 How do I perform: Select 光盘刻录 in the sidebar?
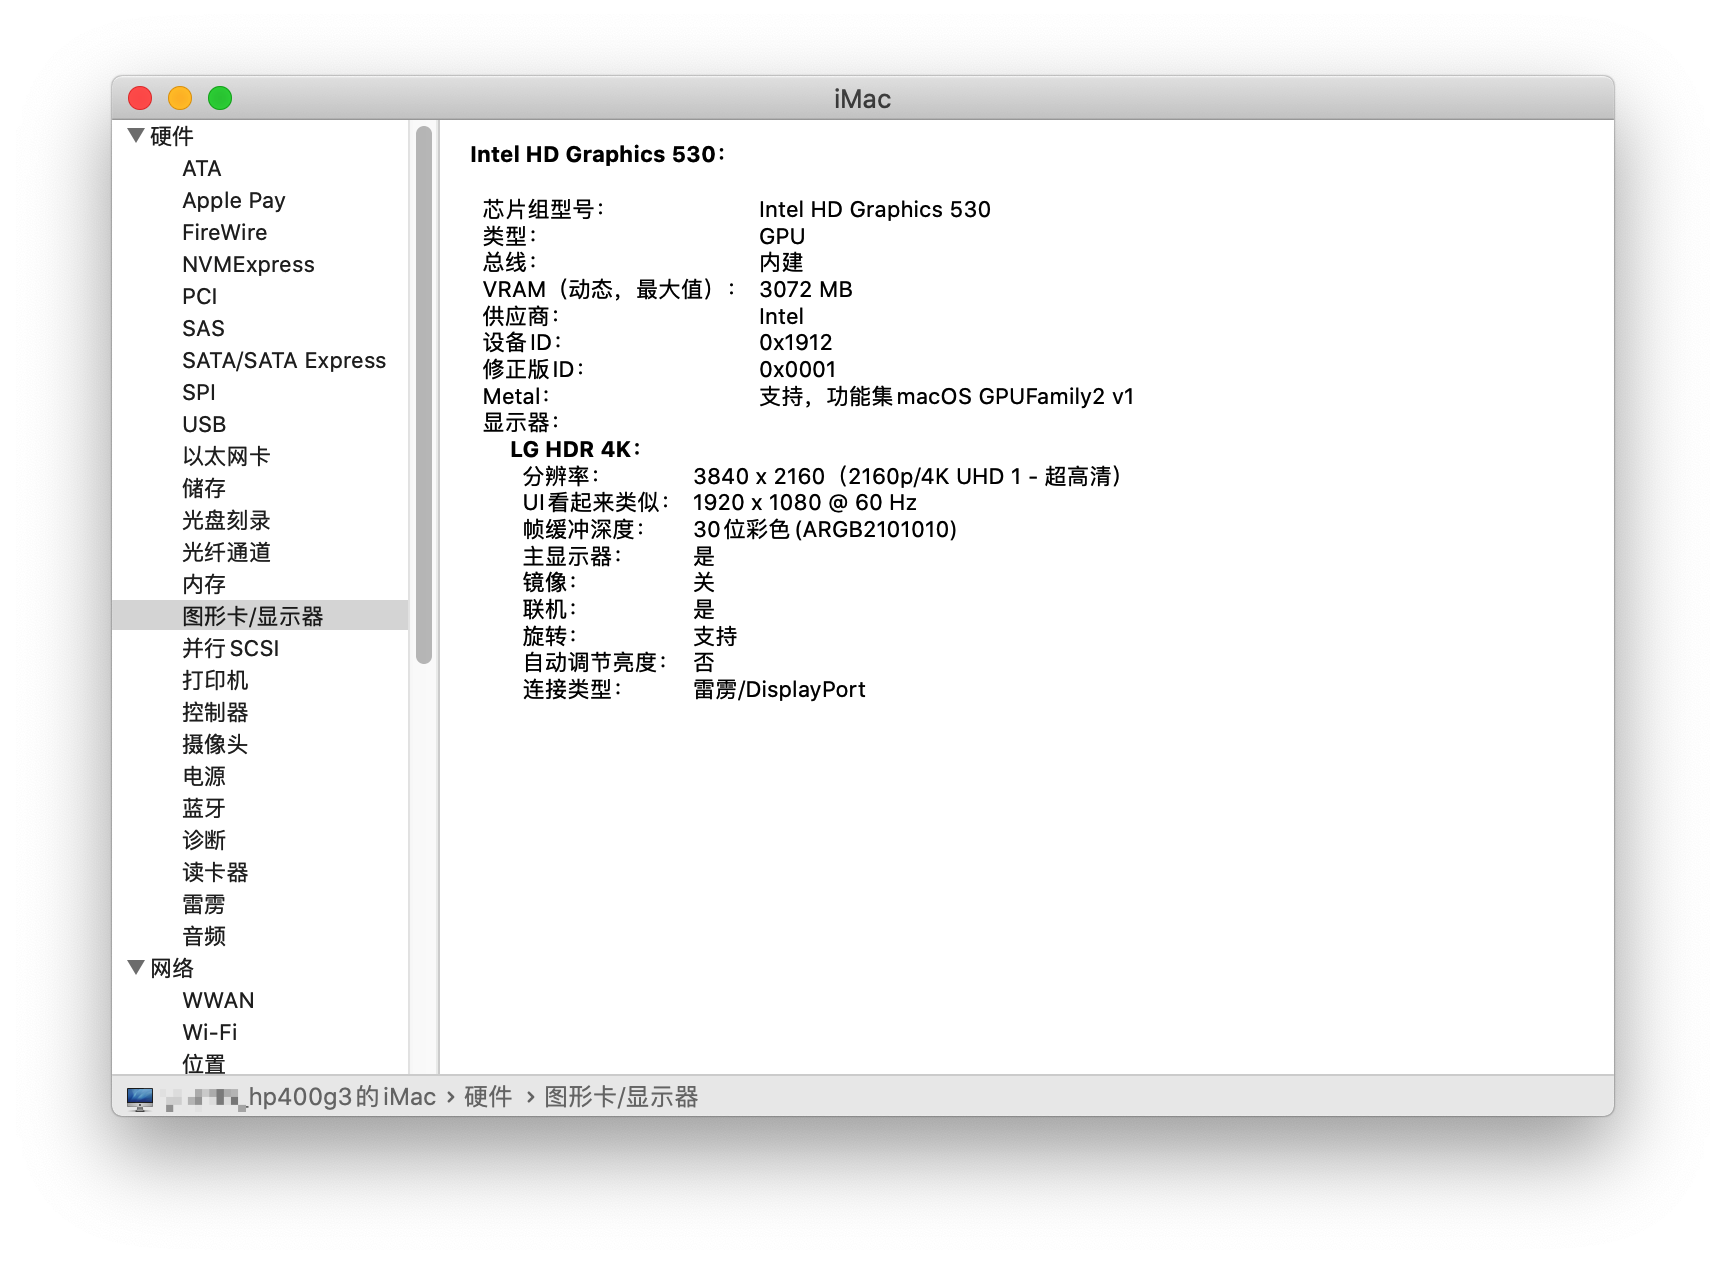click(226, 520)
